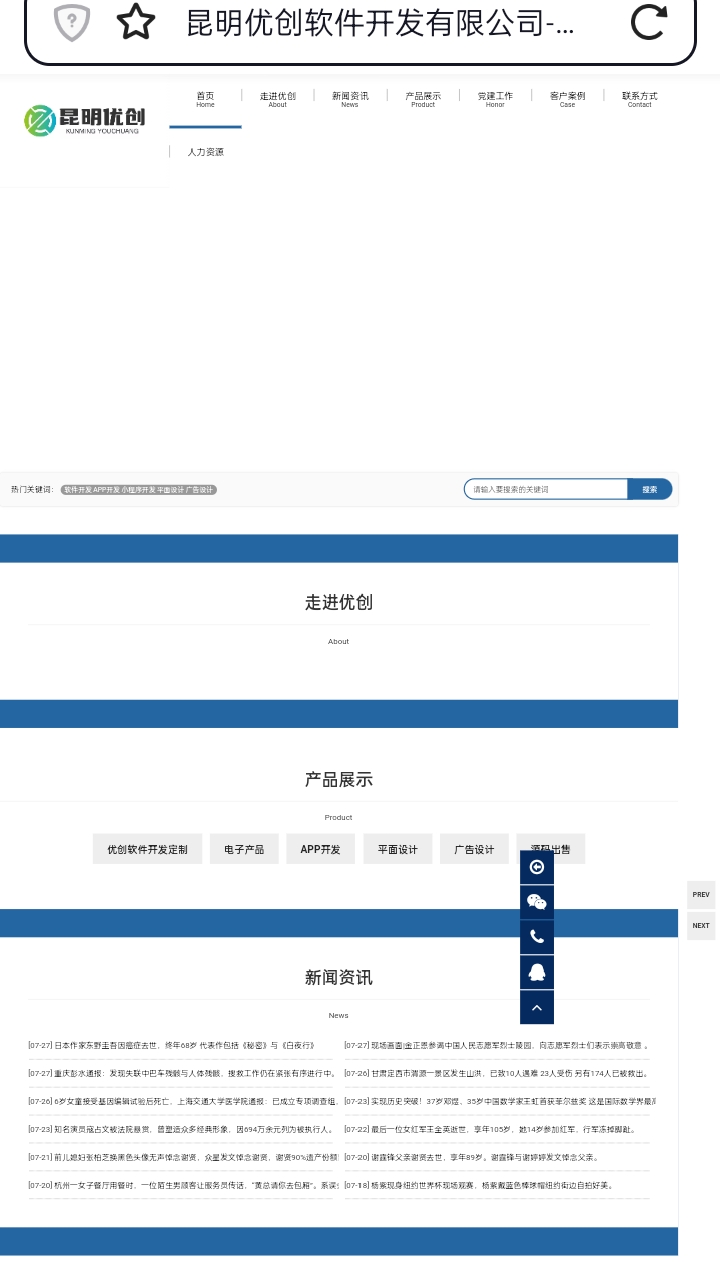This screenshot has width=720, height=1262.
Task: Open the 产品展示 Product menu item
Action: point(422,99)
